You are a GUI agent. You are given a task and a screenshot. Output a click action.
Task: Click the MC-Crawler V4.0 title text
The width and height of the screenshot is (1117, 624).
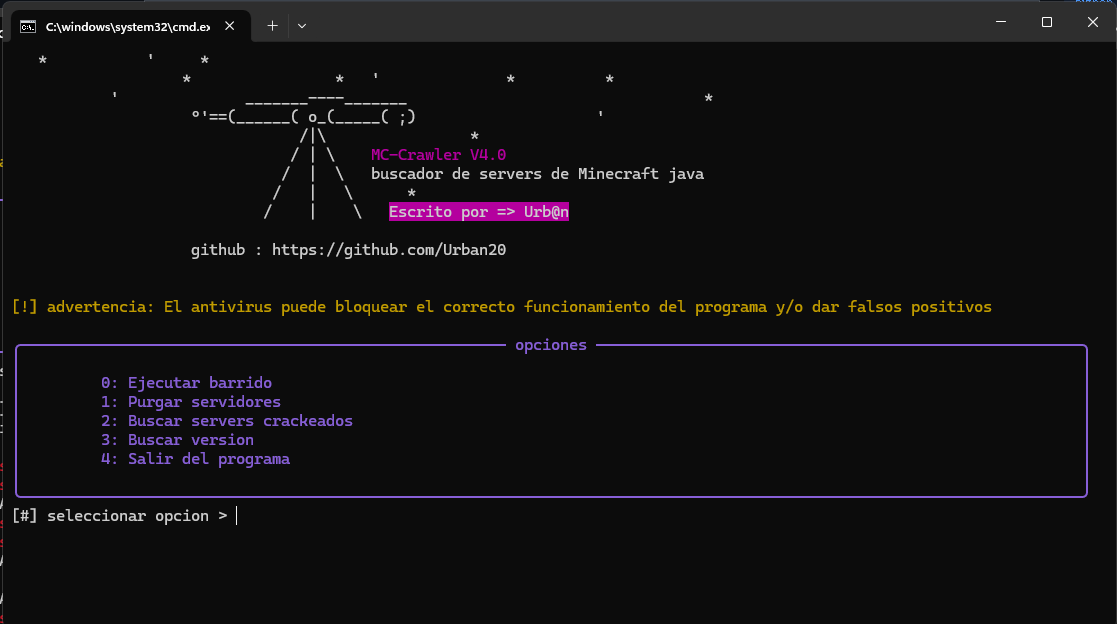[x=438, y=155]
